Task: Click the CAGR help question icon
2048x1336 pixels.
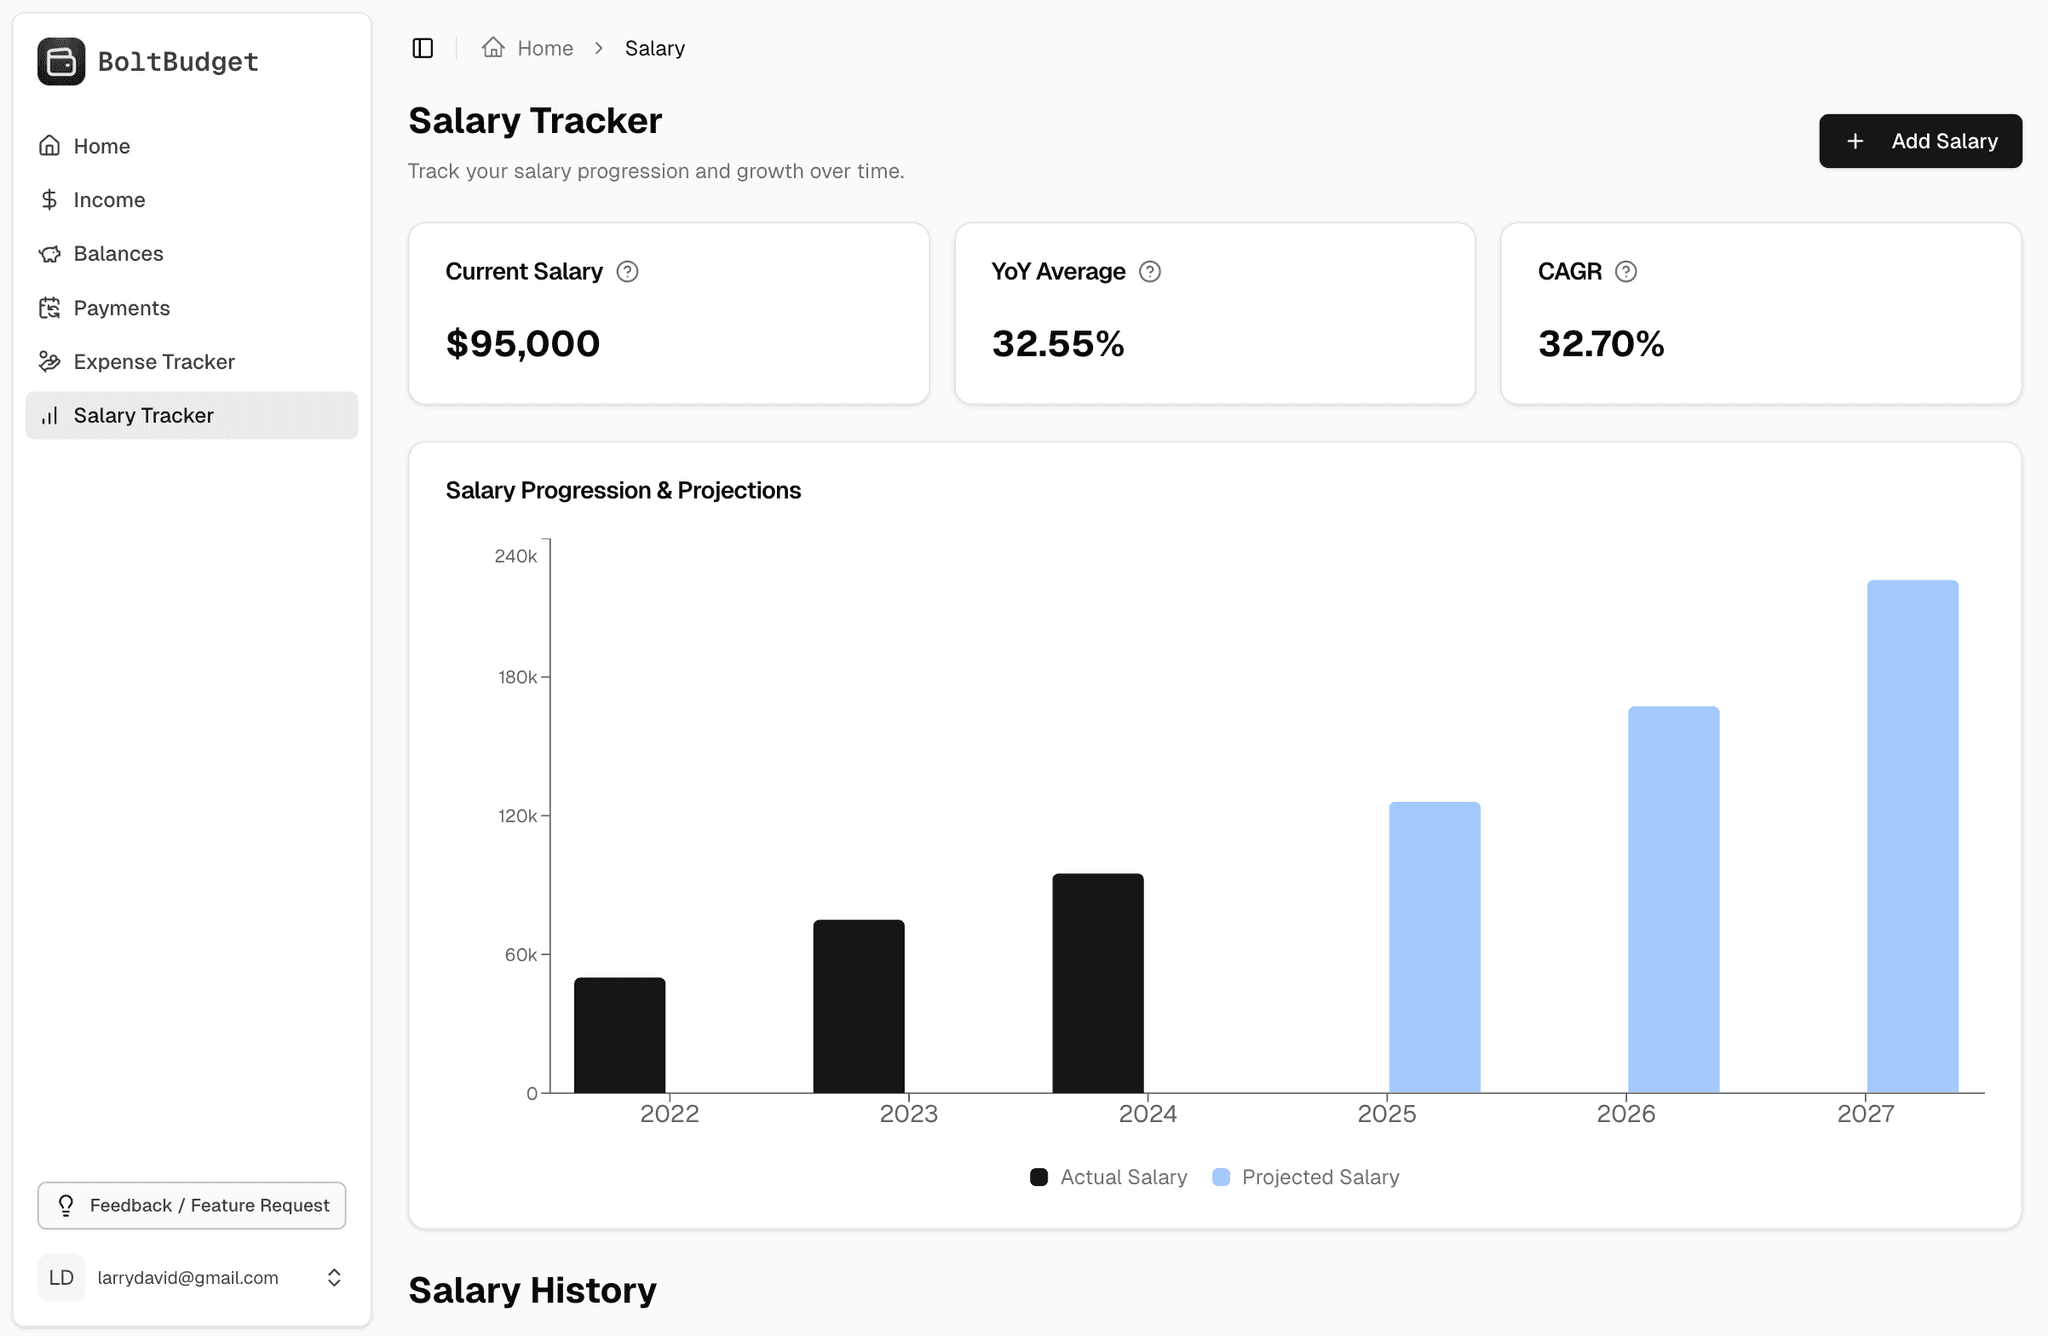Action: click(1626, 272)
